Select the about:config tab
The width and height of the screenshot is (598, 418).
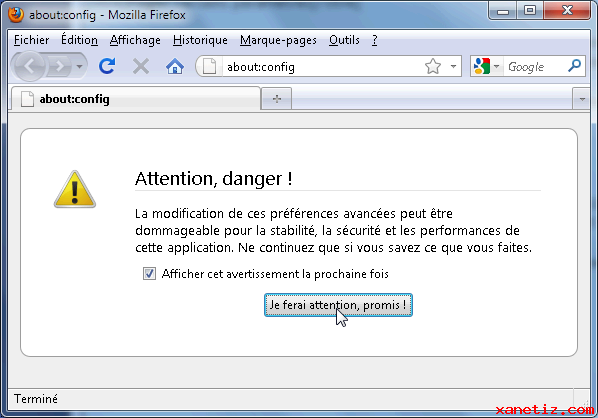click(x=136, y=99)
